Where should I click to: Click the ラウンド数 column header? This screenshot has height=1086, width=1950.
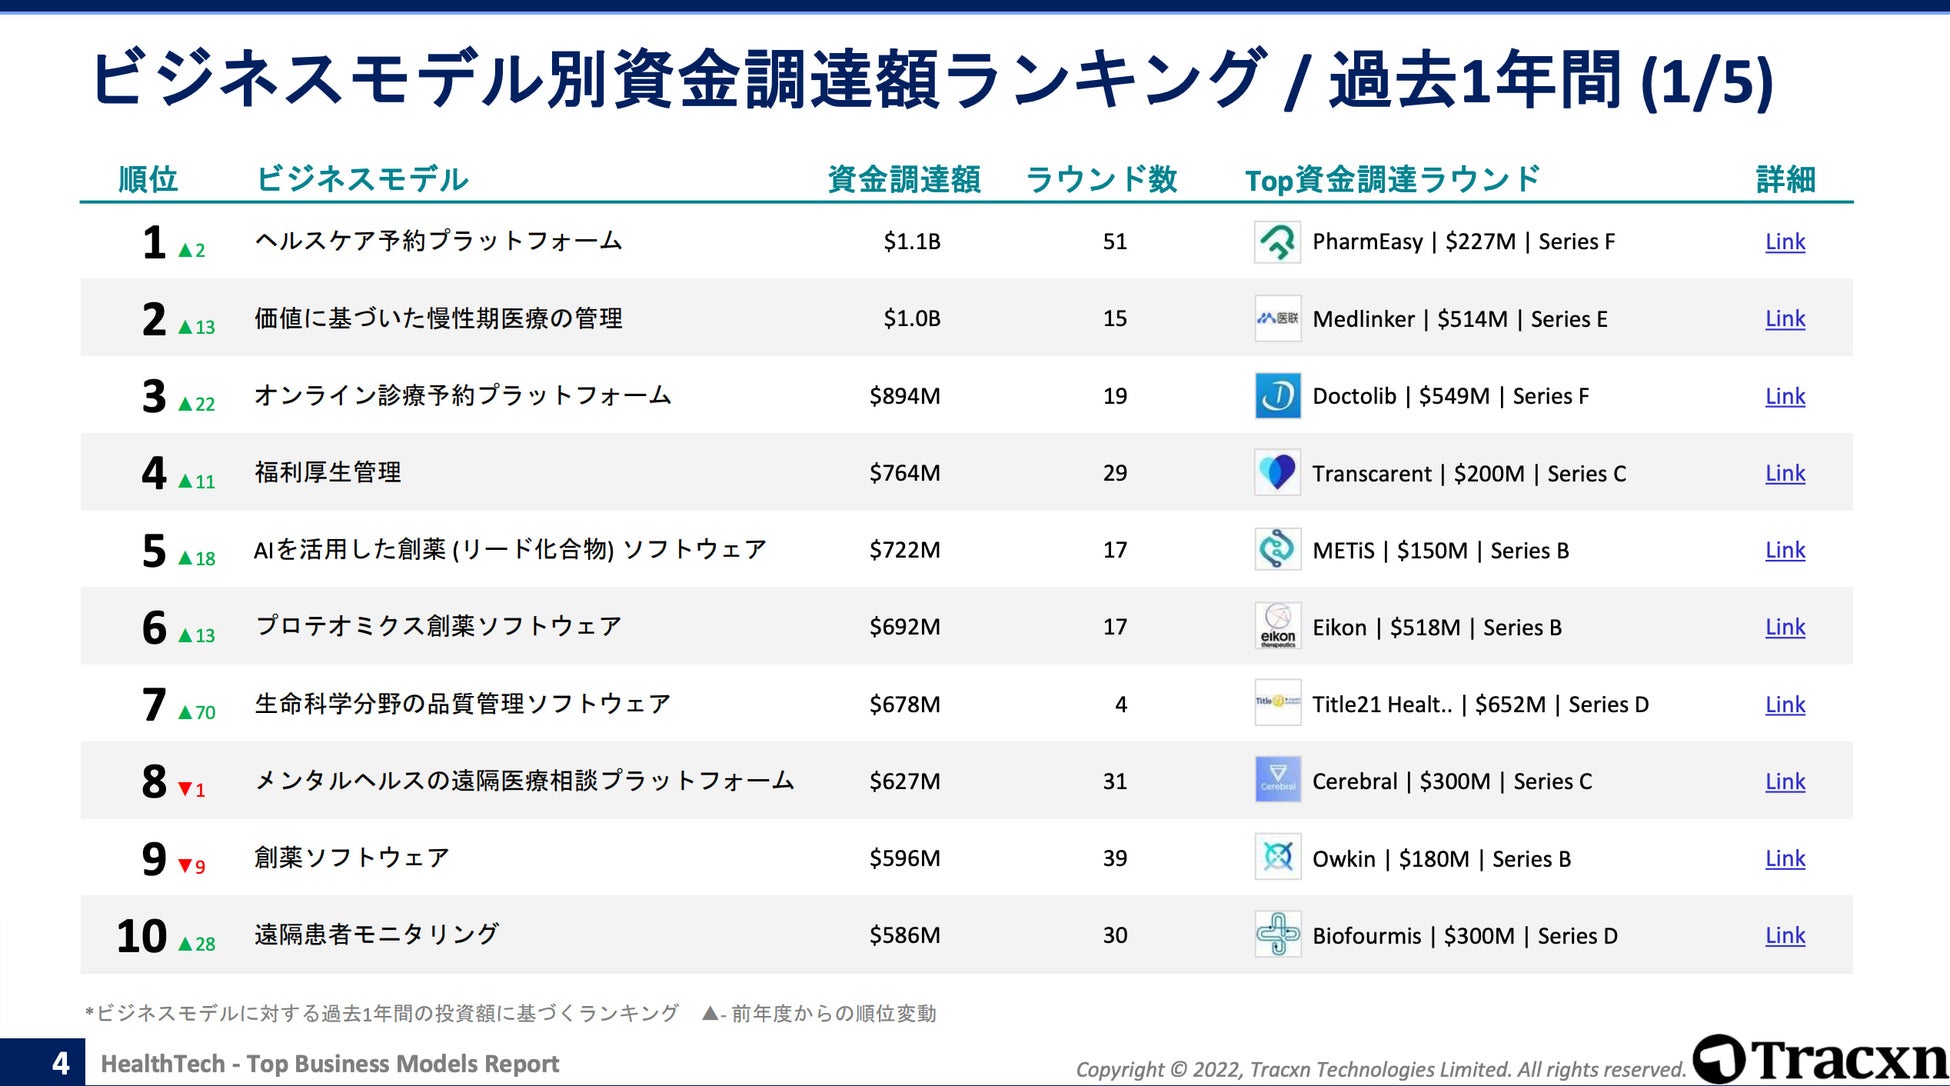(x=1101, y=180)
